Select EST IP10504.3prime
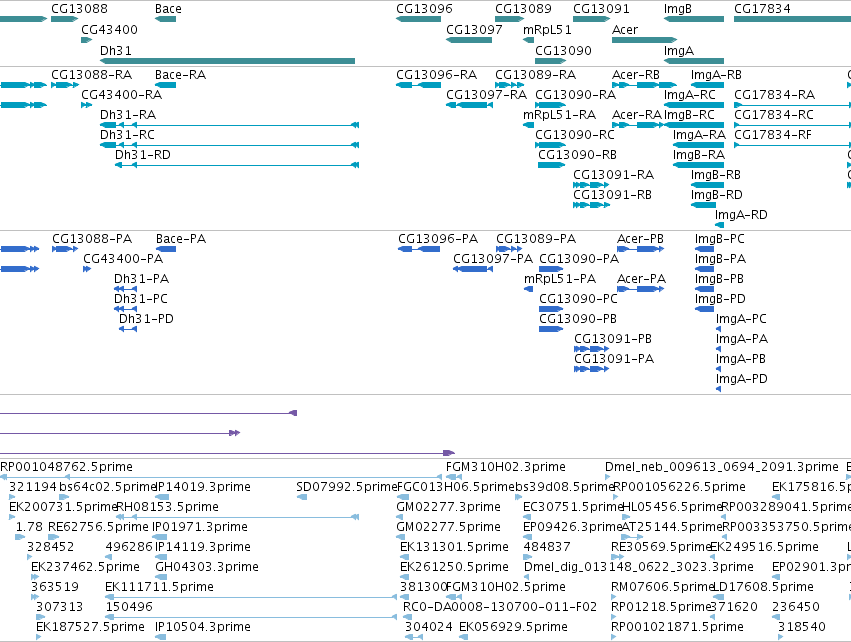851x642 pixels. tap(203, 627)
